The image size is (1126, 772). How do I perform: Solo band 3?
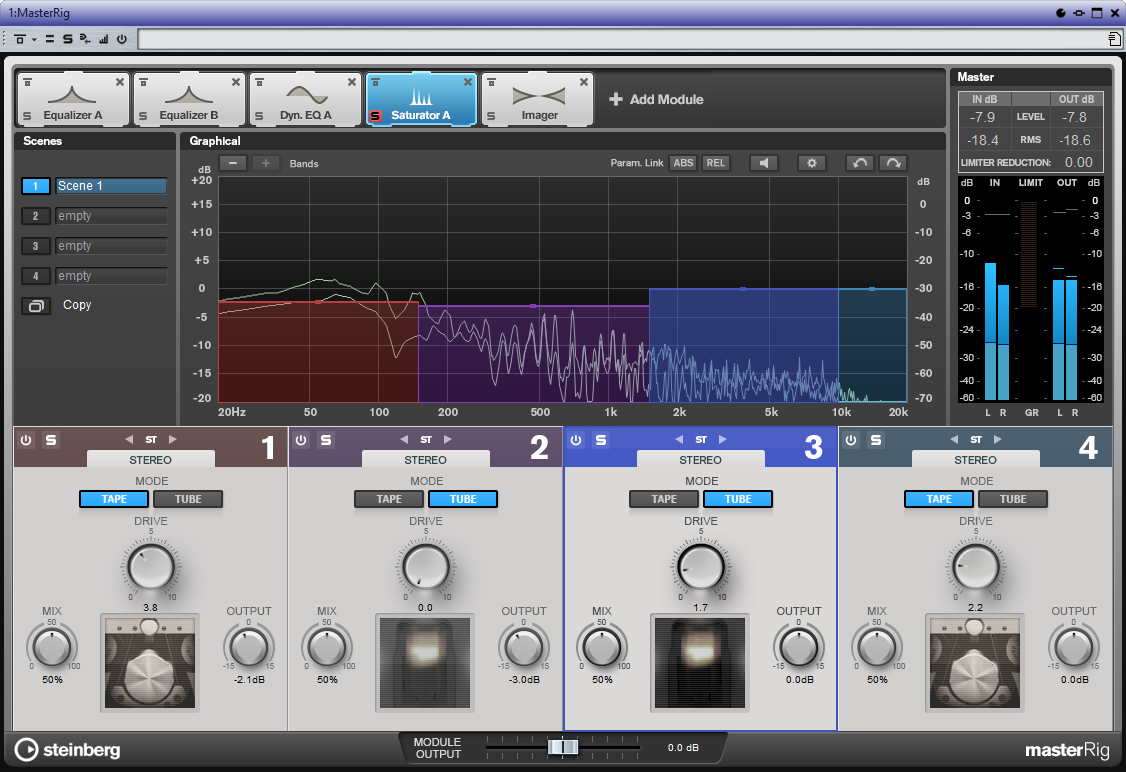[600, 440]
